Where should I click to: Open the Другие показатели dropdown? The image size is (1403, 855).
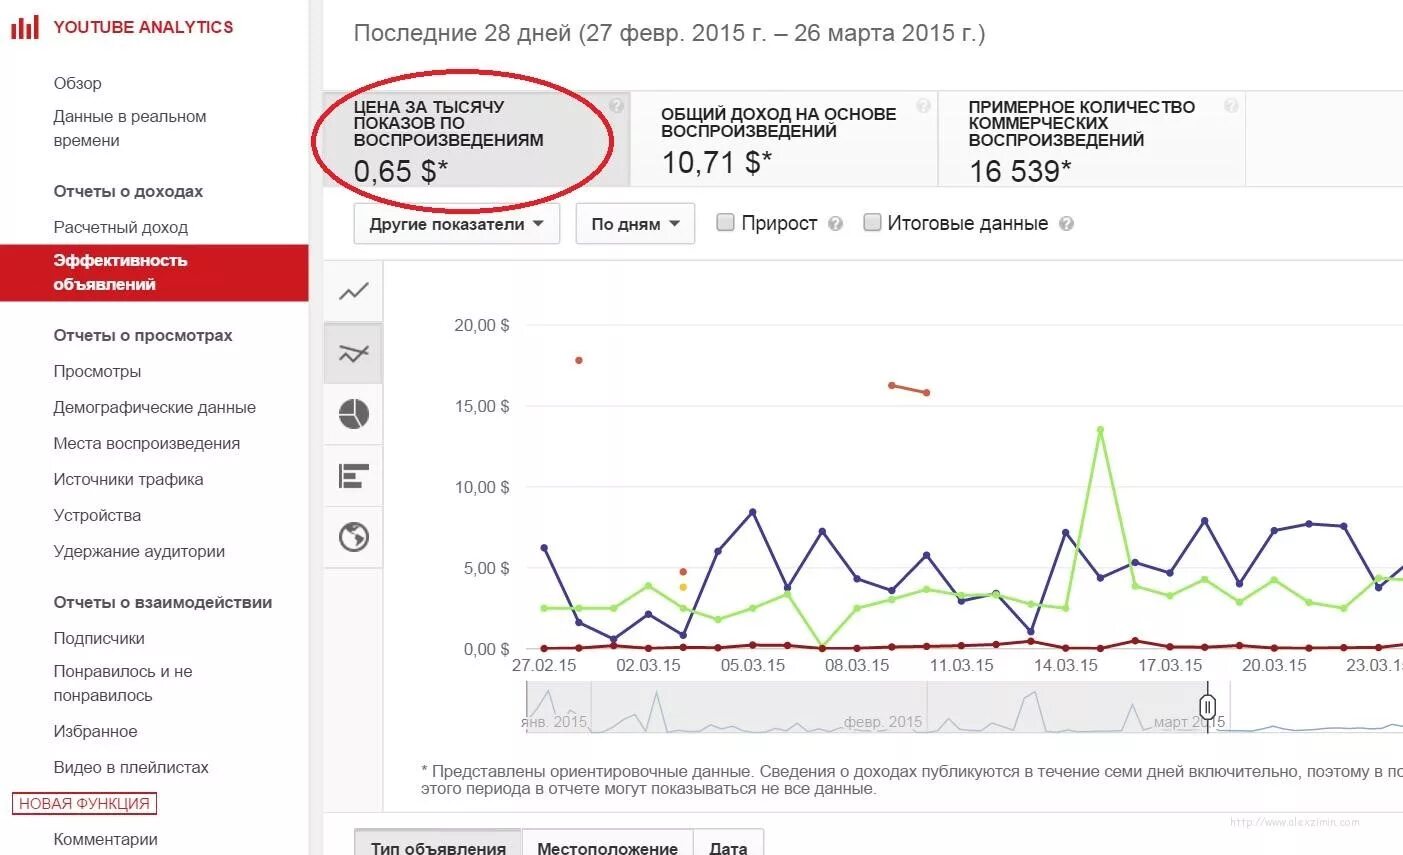point(457,224)
